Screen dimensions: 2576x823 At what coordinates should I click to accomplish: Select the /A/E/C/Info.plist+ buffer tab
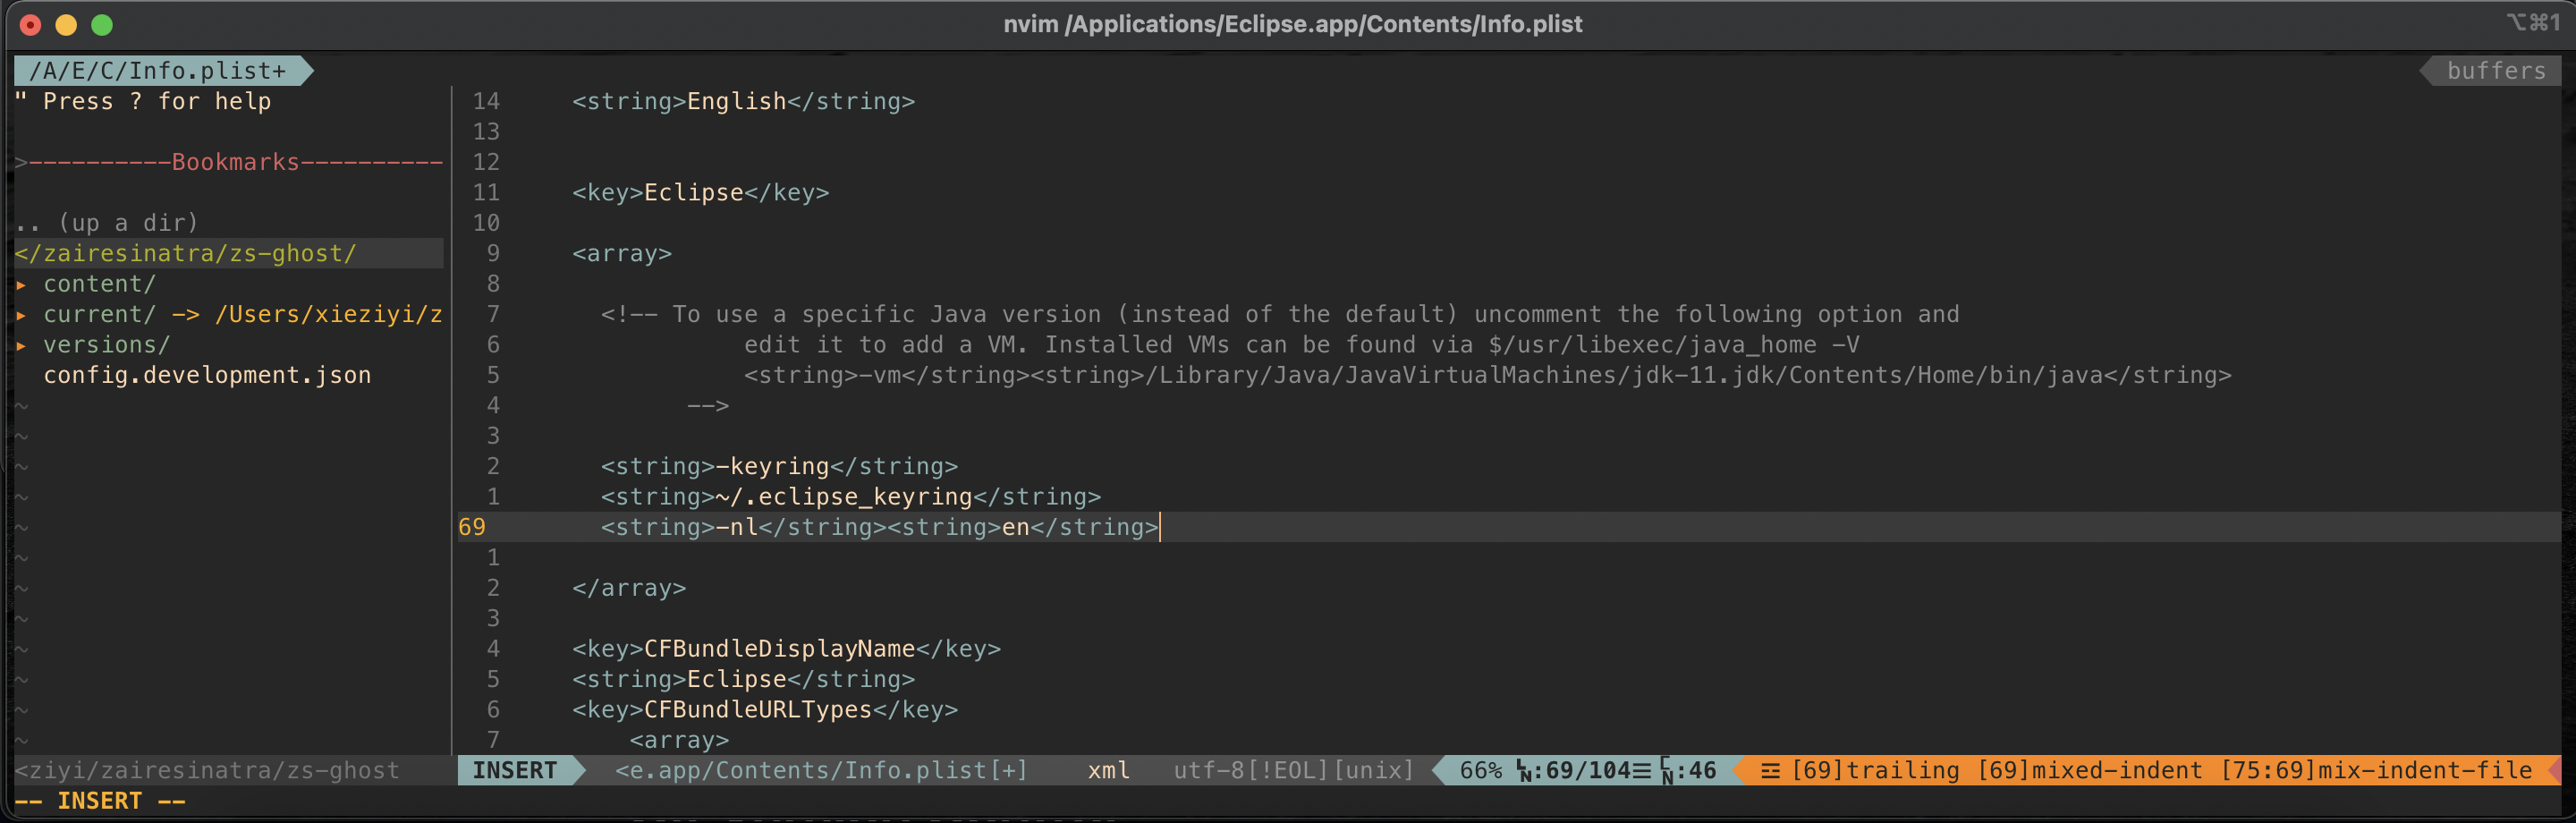click(158, 70)
